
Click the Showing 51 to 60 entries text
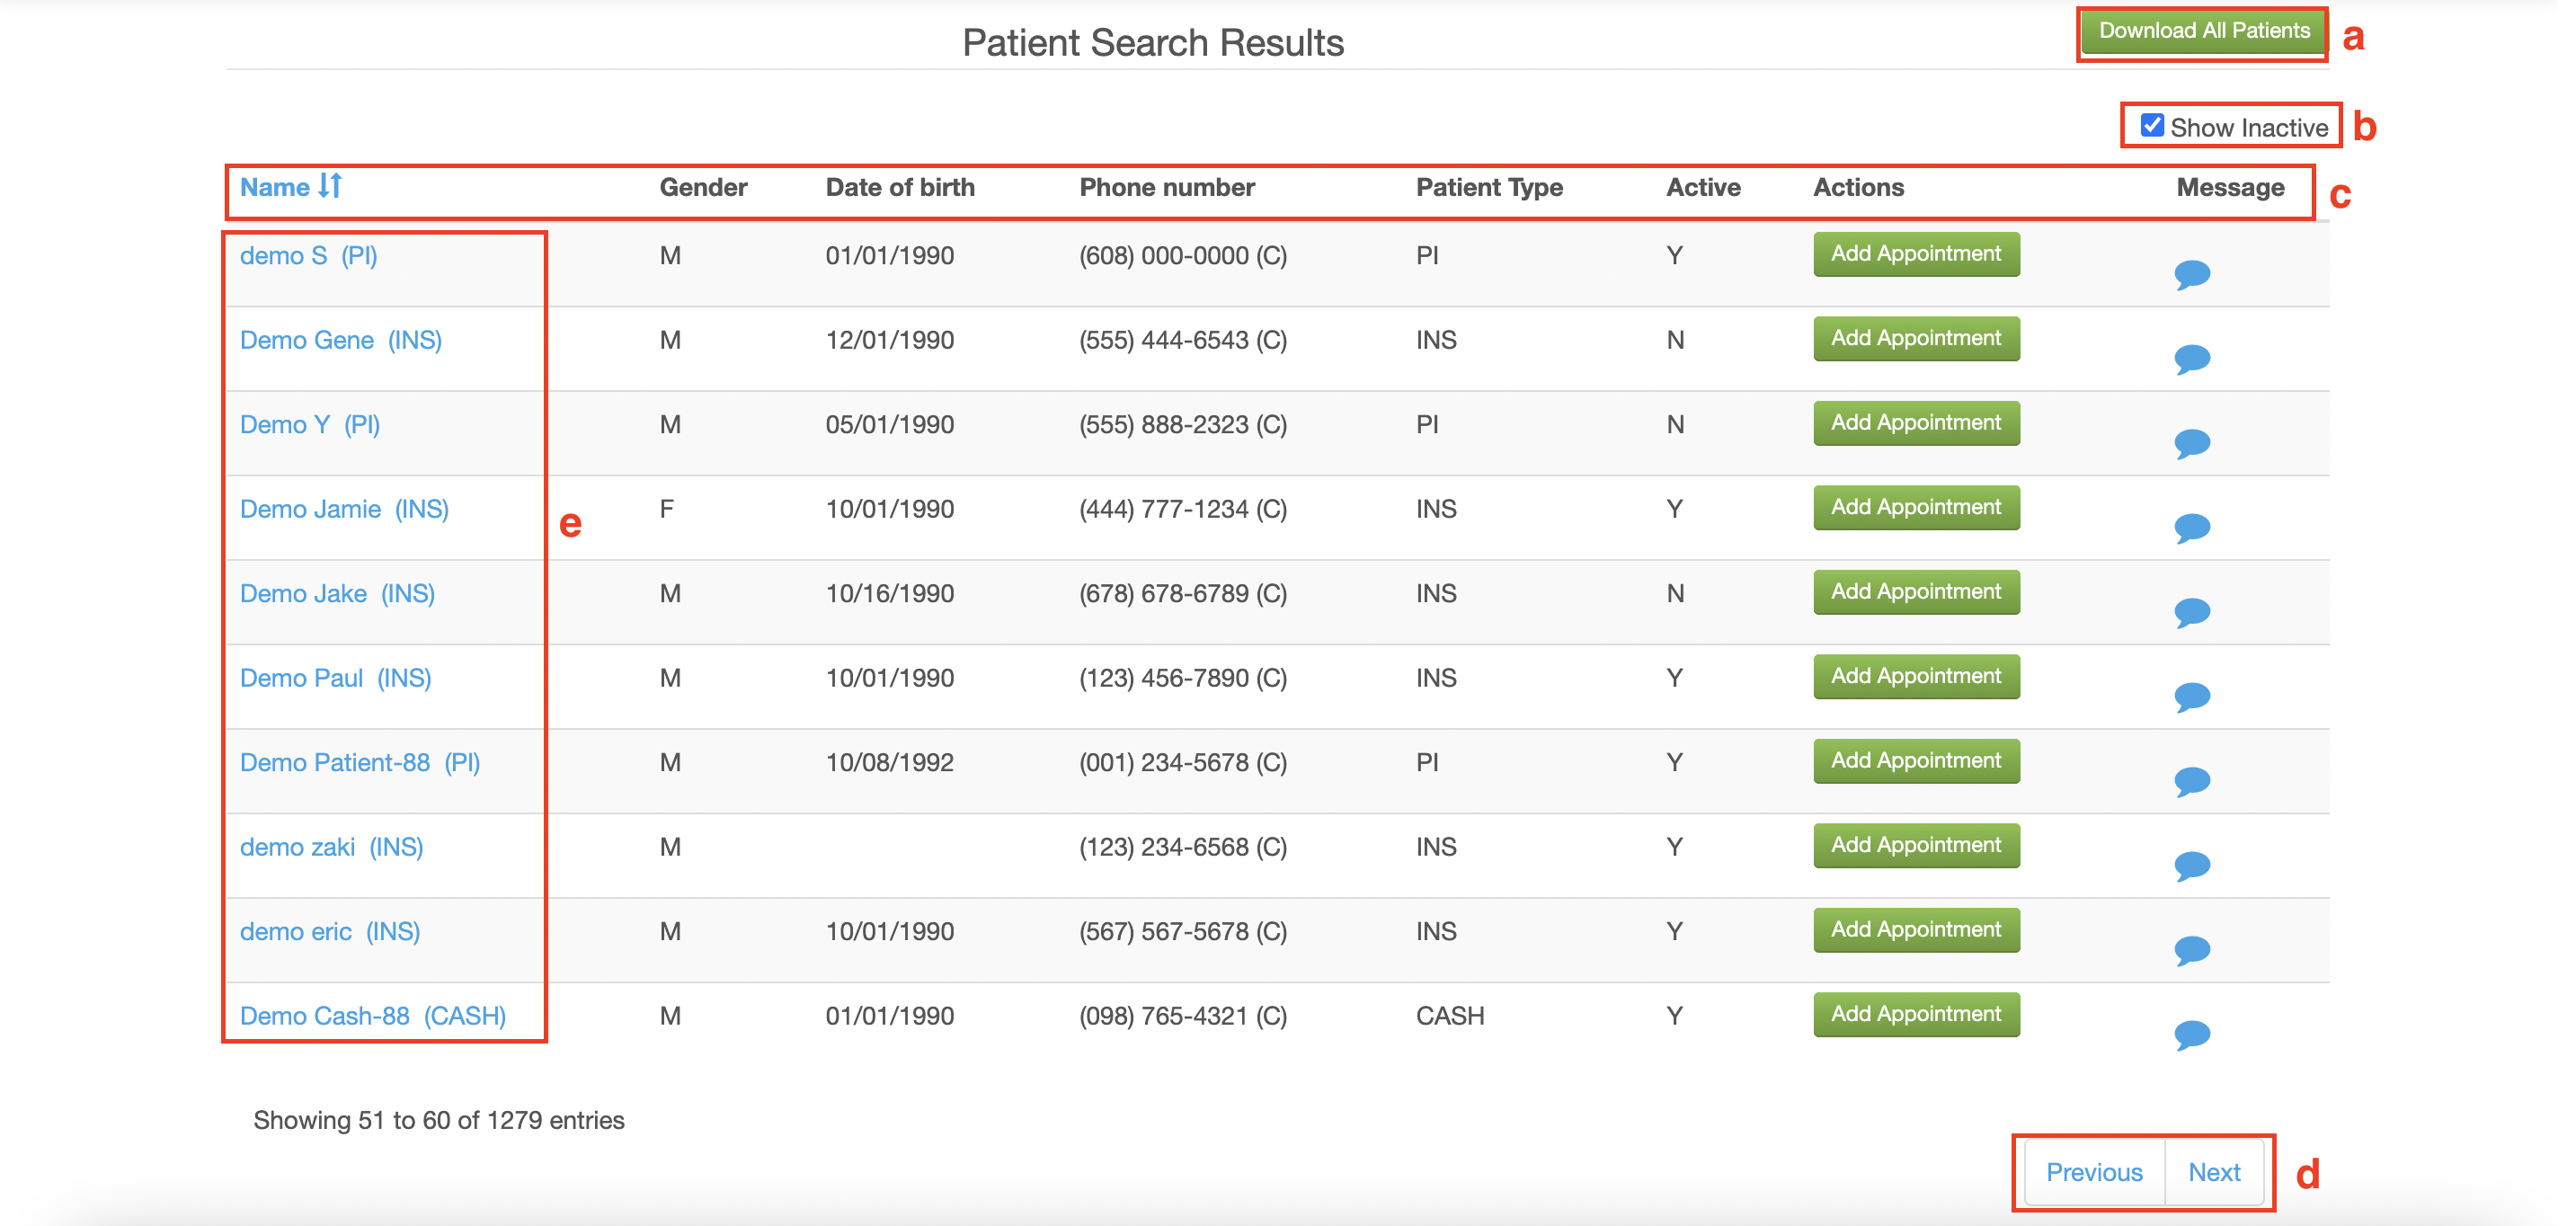click(438, 1120)
